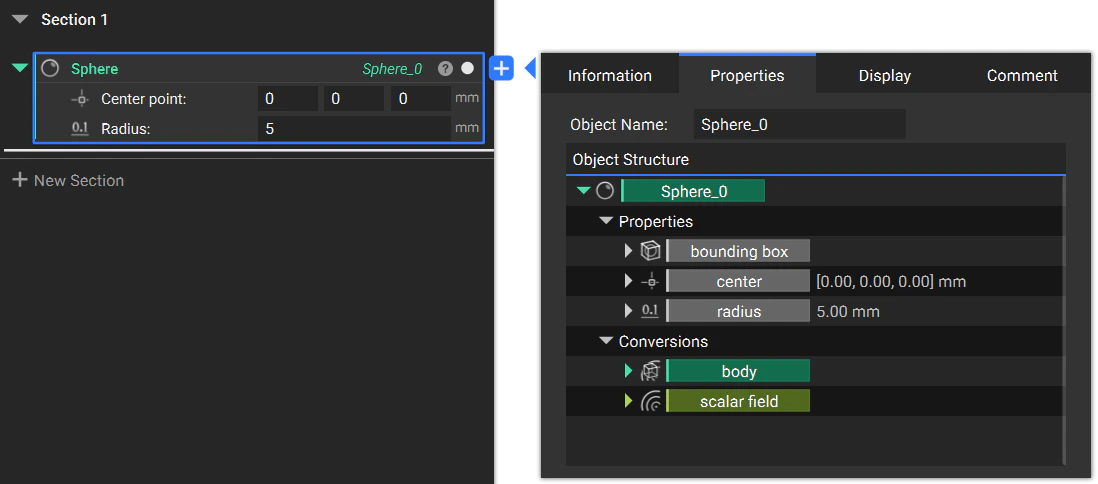1098x484 pixels.
Task: Expand the radius property
Action: click(x=628, y=311)
